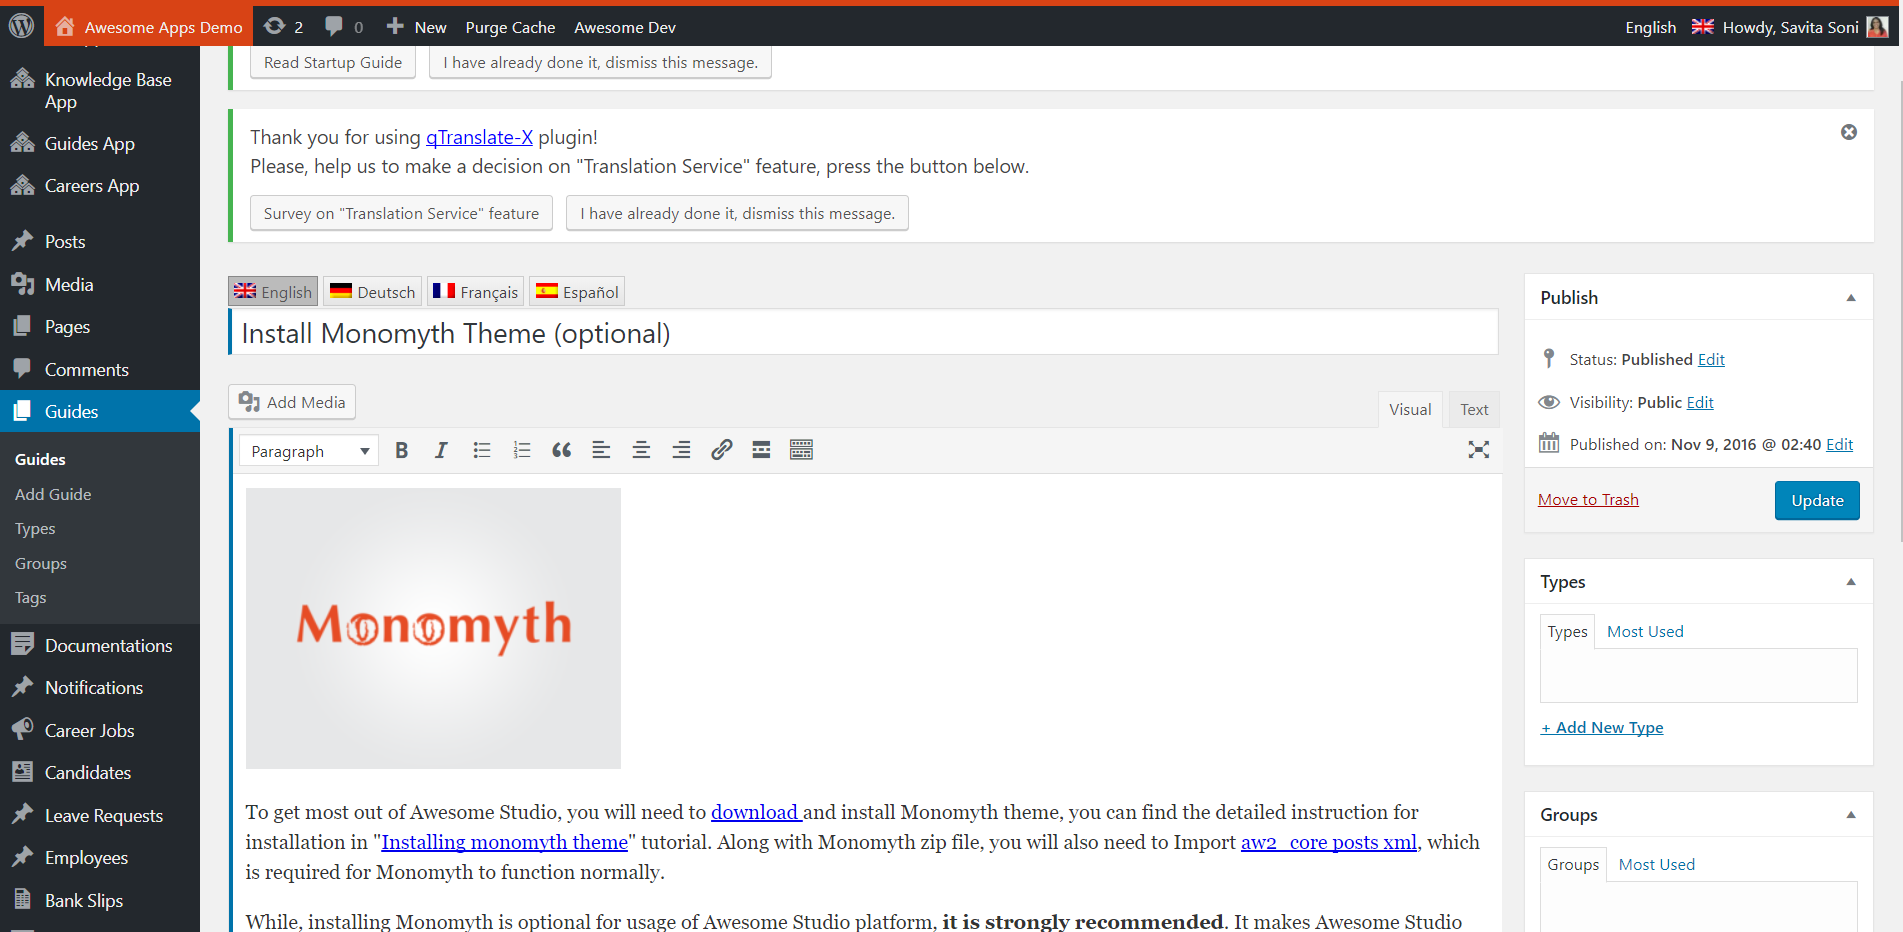The height and width of the screenshot is (932, 1903).
Task: Align text center
Action: [641, 450]
